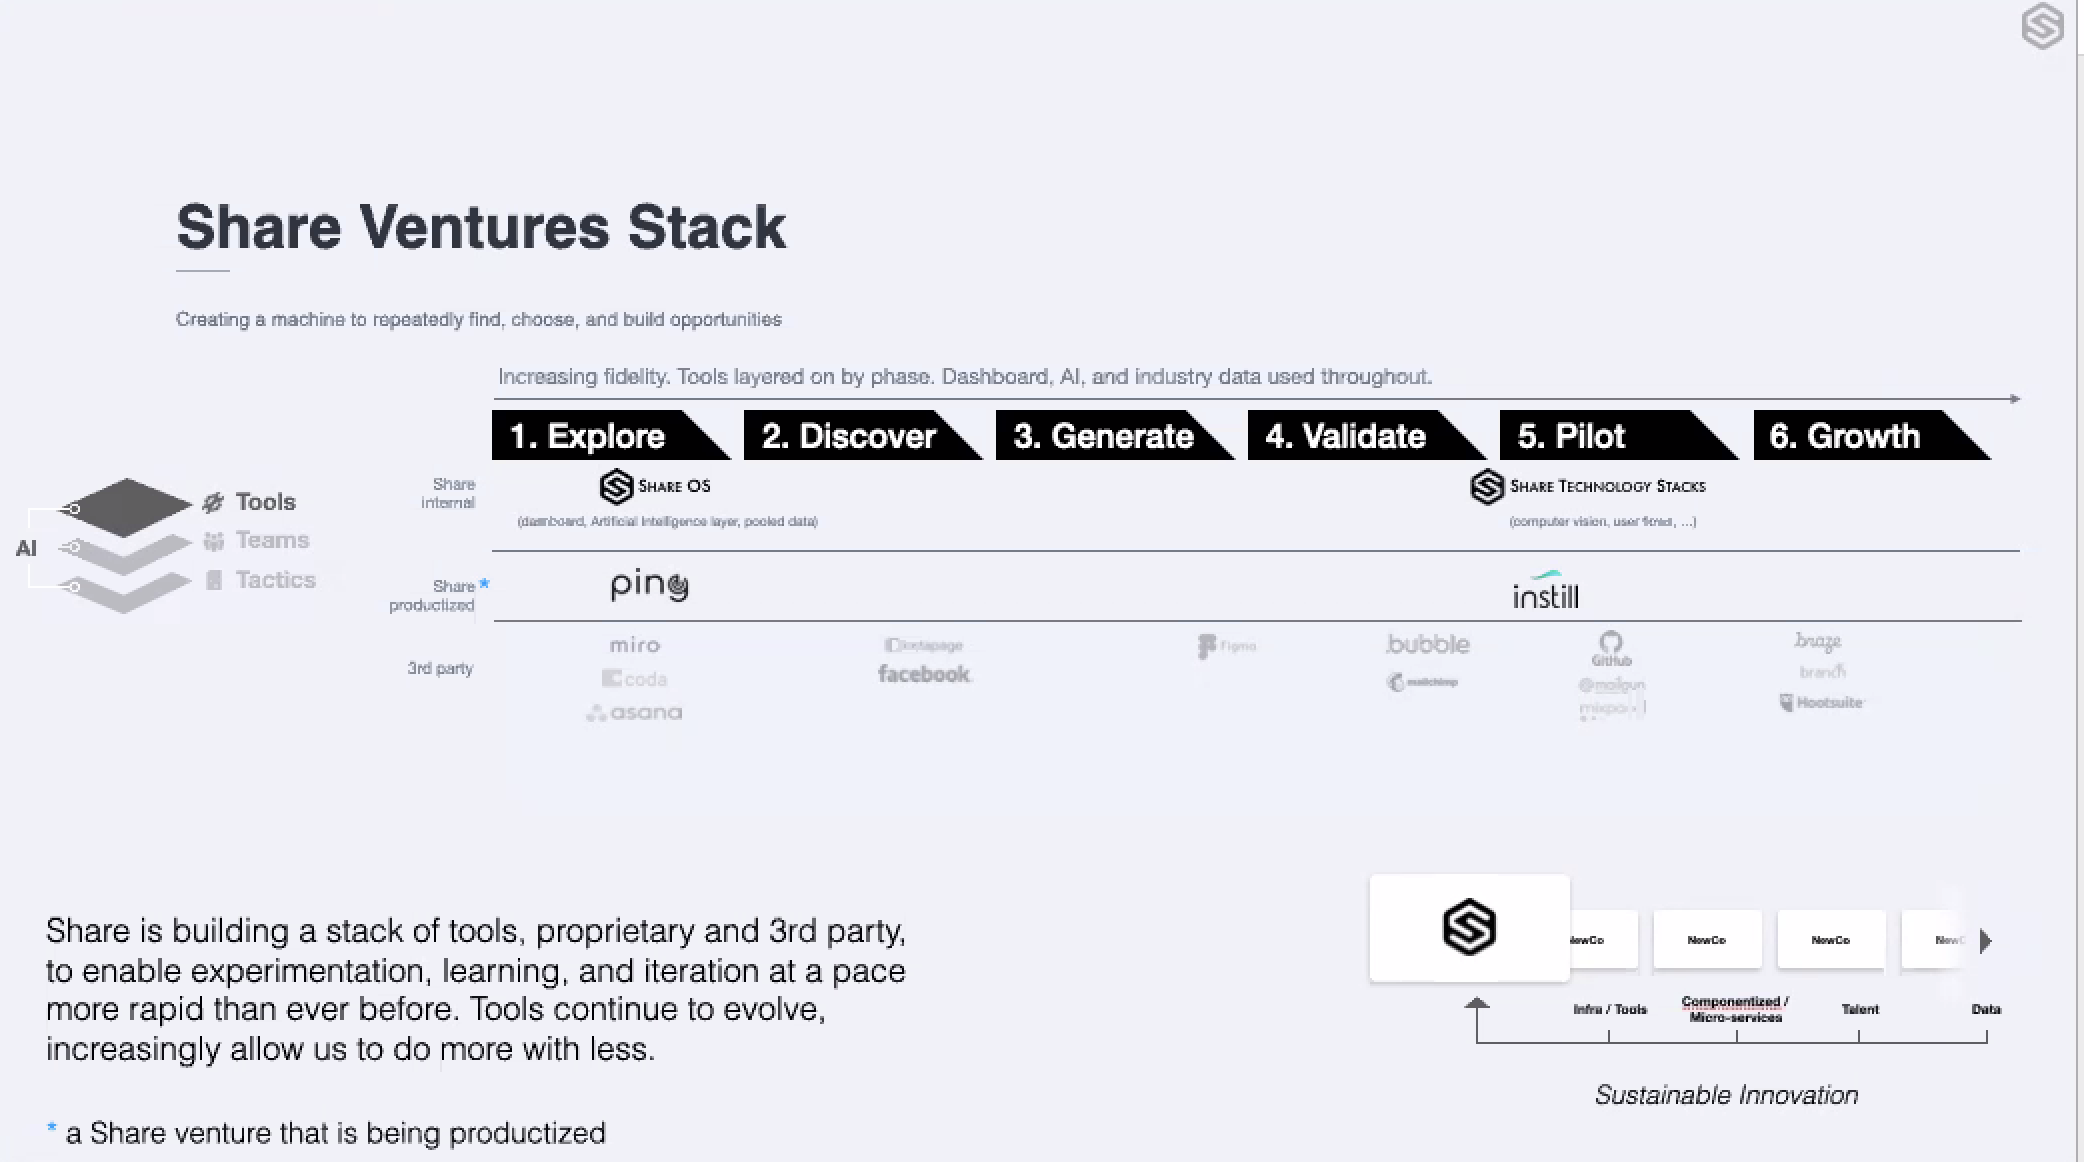Click the large Share logo card
Image resolution: width=2084 pixels, height=1162 pixels.
tap(1469, 928)
